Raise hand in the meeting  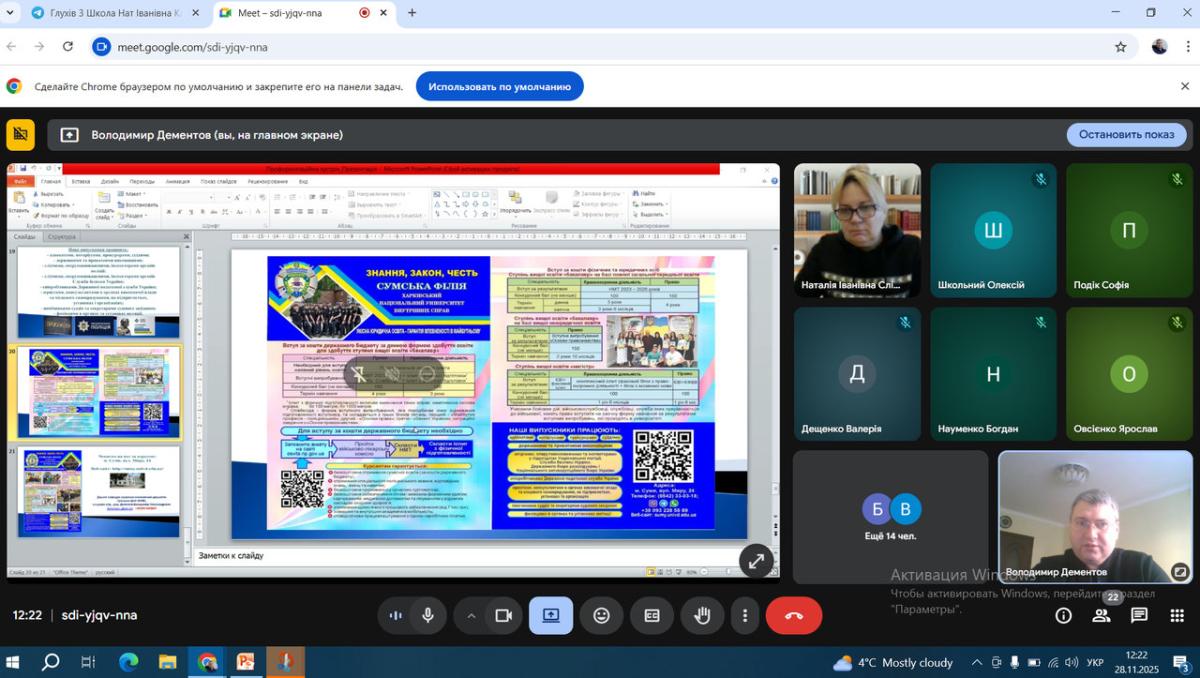click(x=702, y=616)
